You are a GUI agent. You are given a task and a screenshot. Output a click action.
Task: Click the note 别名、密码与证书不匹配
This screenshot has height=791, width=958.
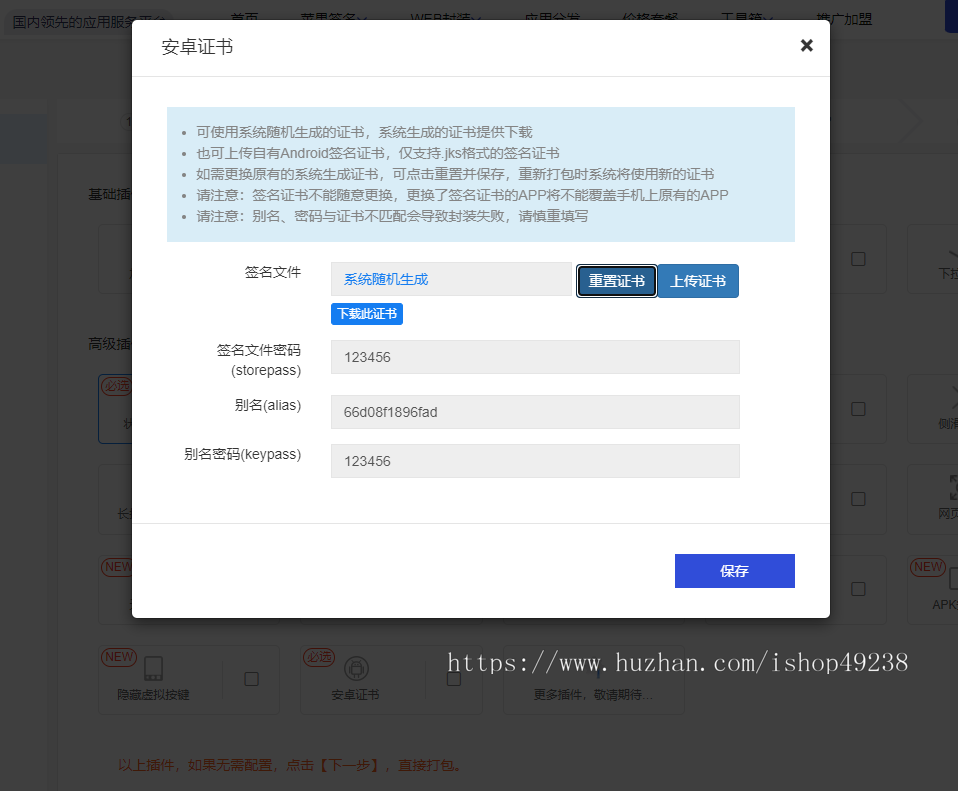(x=392, y=216)
